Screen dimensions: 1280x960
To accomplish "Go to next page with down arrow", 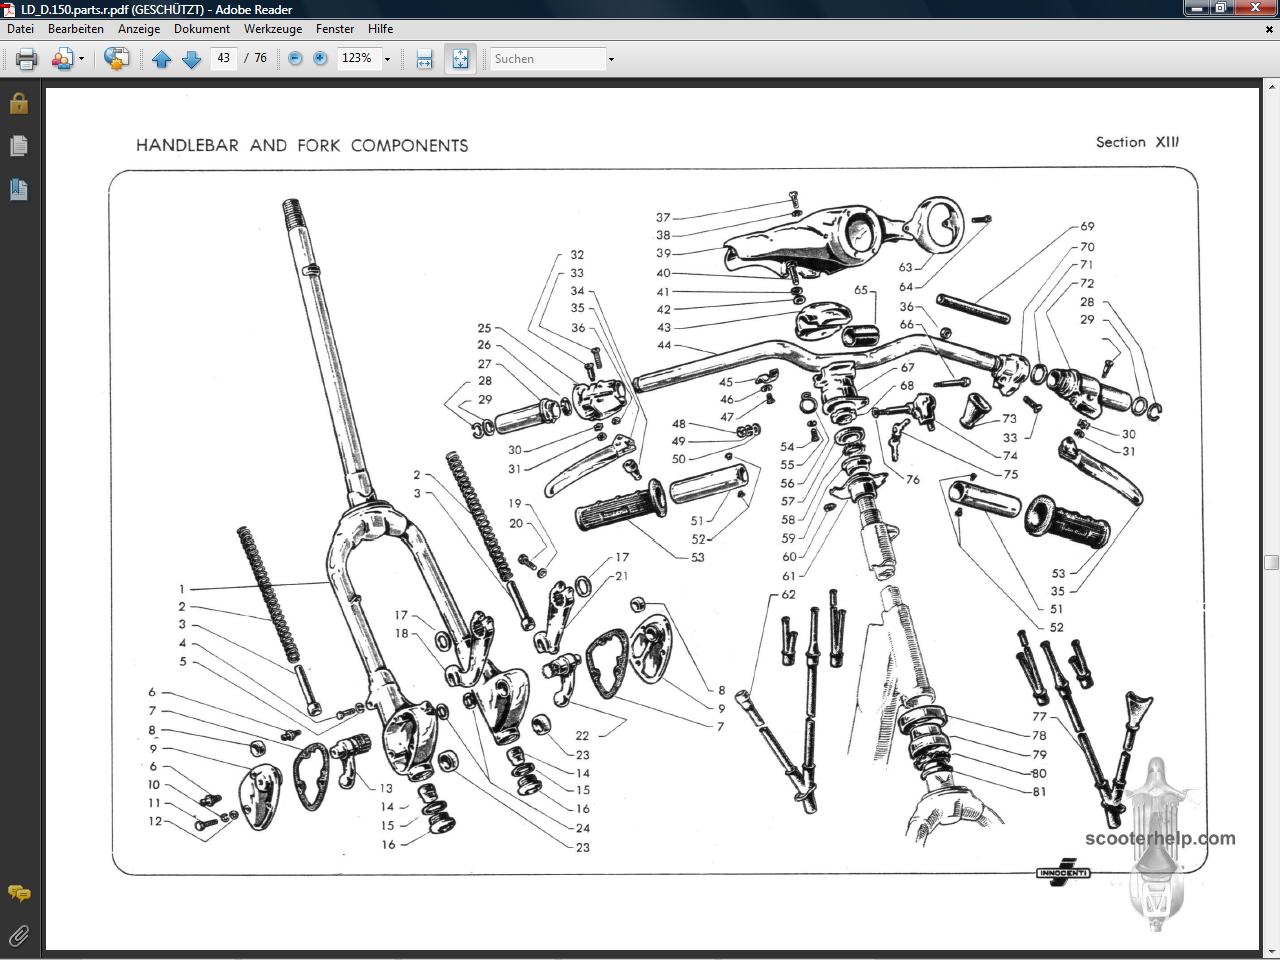I will (192, 59).
